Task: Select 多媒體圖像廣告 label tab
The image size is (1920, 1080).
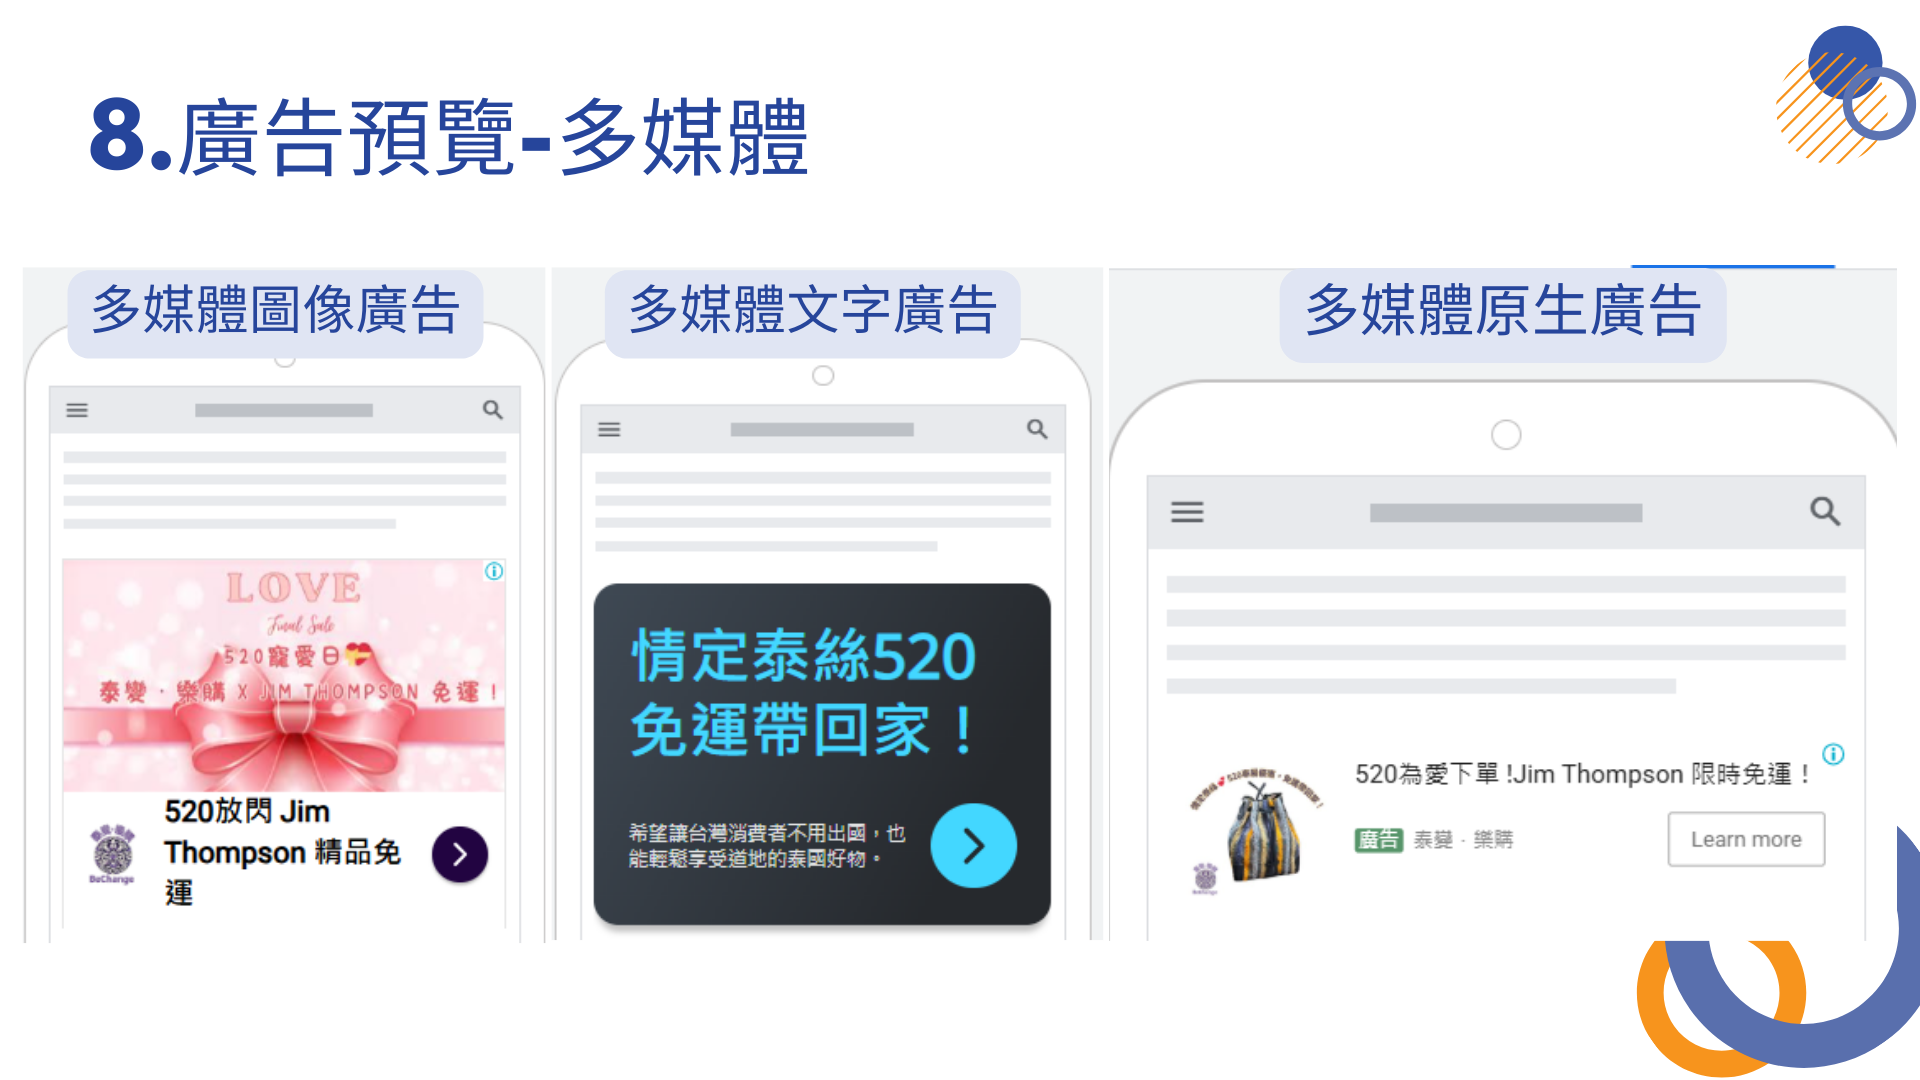Action: (x=275, y=312)
